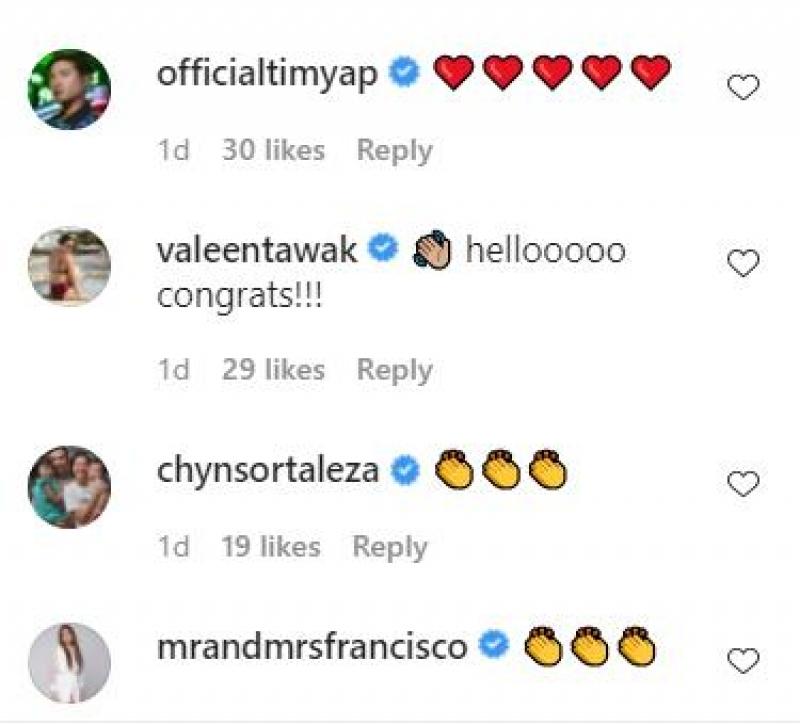Viewport: 800px width, 725px height.
Task: Reply to officialtimyap's comment
Action: (395, 151)
